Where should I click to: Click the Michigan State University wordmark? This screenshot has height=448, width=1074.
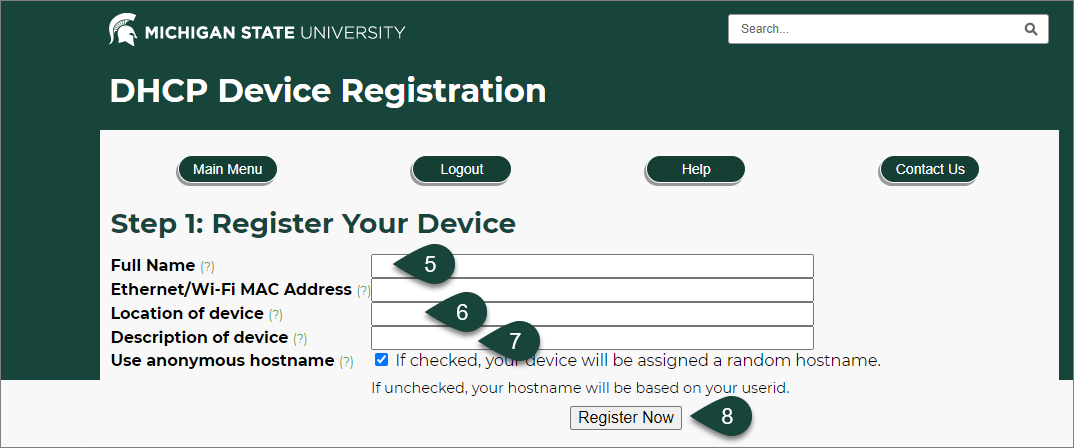(x=275, y=32)
